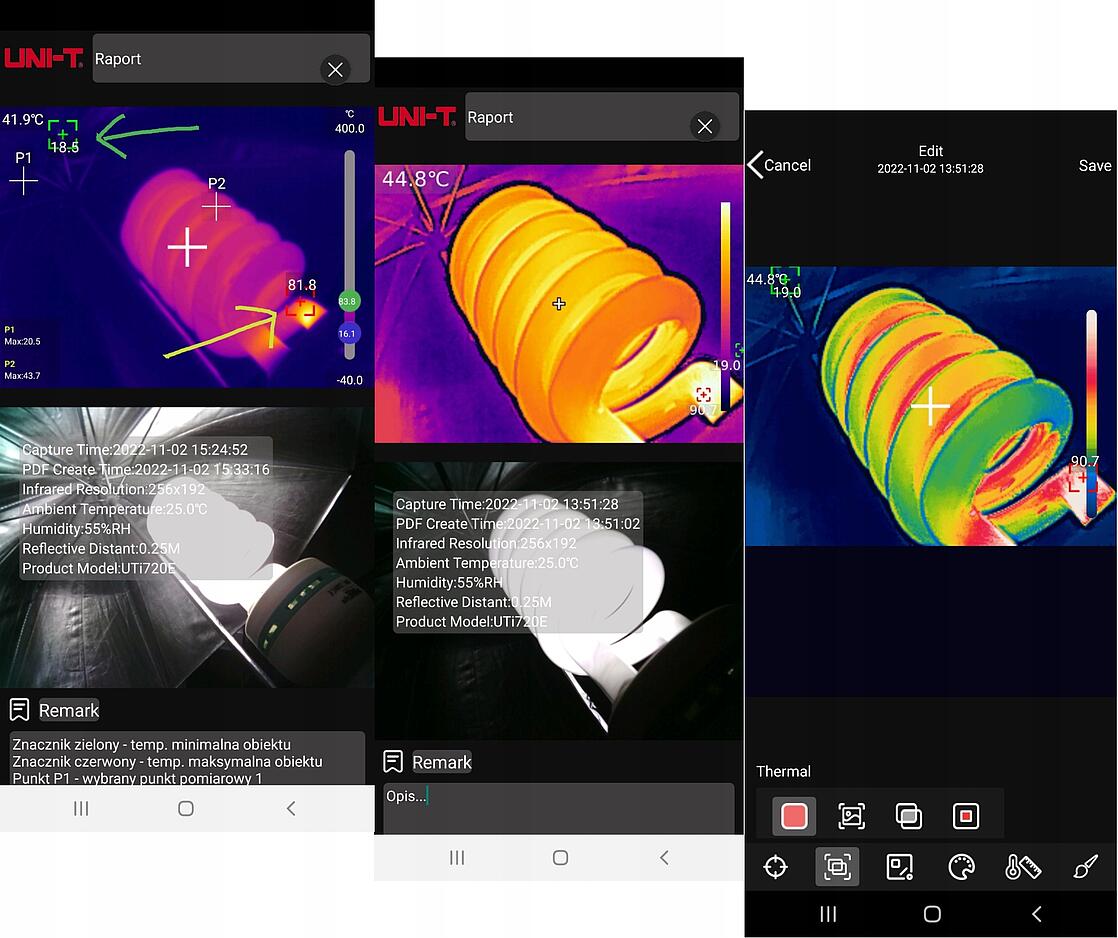
Task: Click Cancel to exit the Edit screen
Action: [x=779, y=165]
